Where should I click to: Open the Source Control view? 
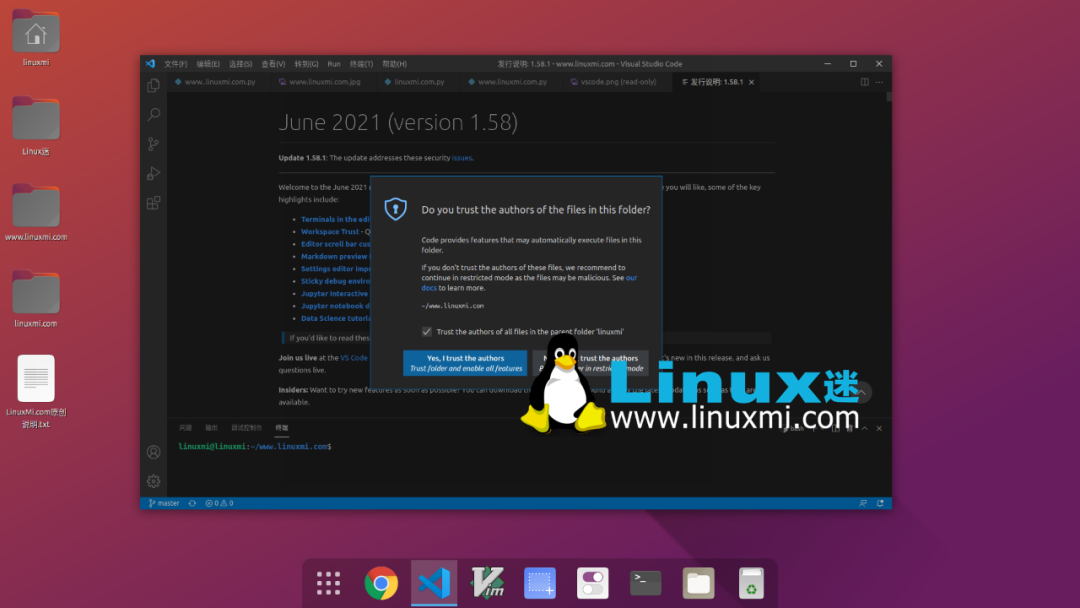point(154,144)
